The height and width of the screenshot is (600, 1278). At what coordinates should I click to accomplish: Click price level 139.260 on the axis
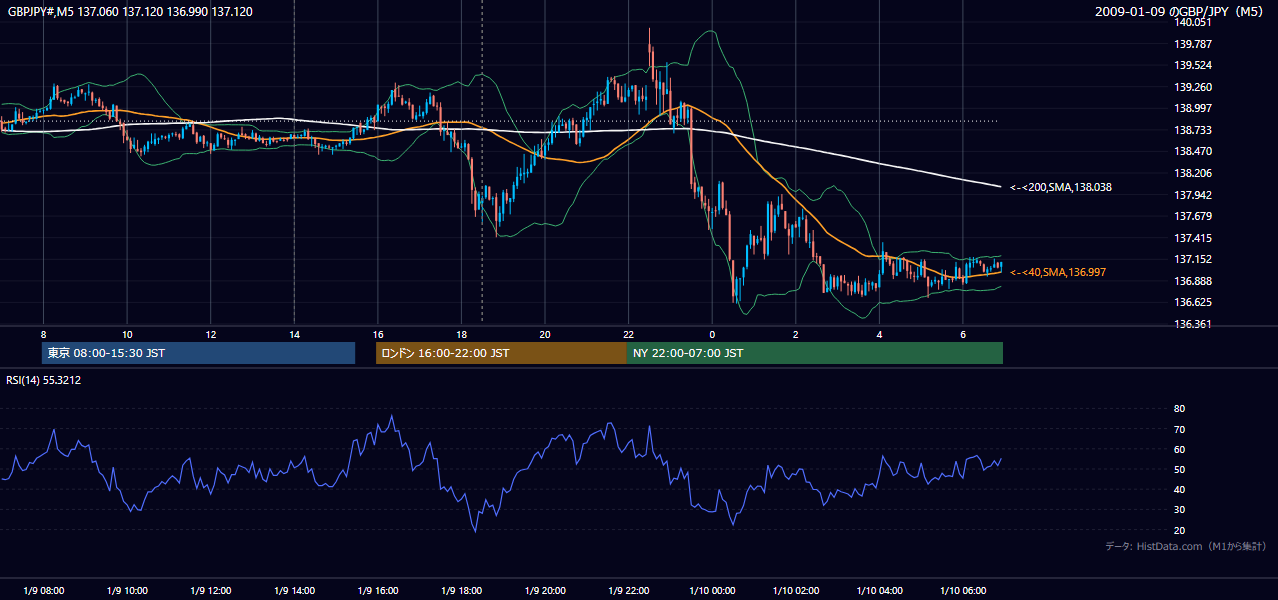coord(1193,87)
